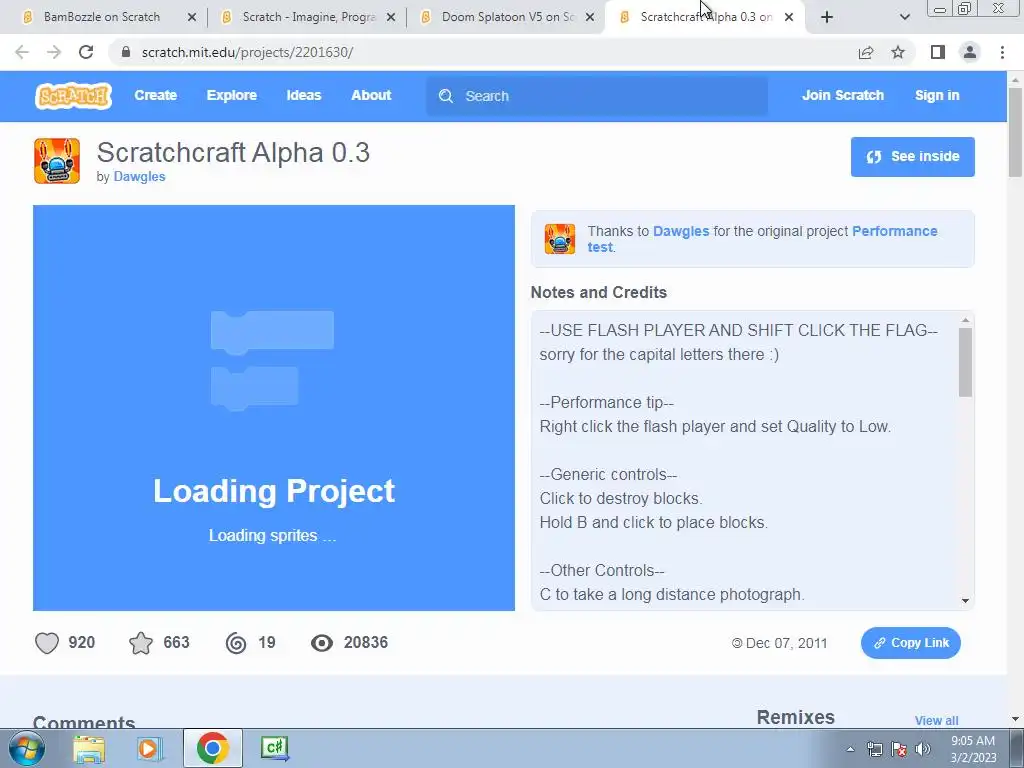Open media player taskbar icon
The height and width of the screenshot is (768, 1024).
(150, 748)
